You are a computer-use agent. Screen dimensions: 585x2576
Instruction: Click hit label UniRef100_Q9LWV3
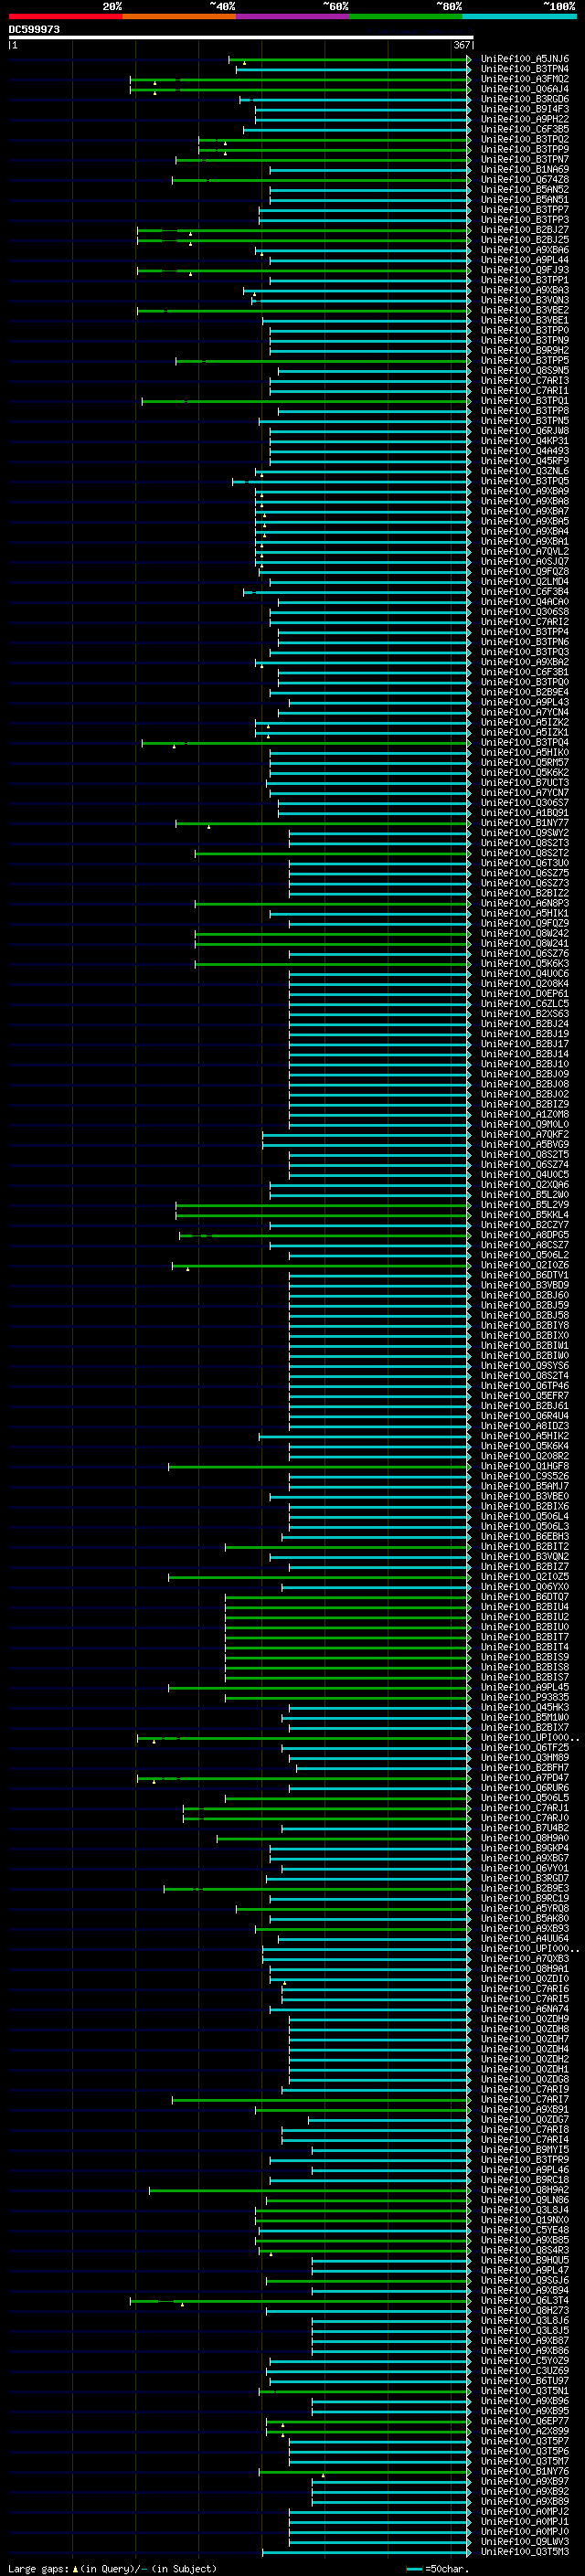[524, 2542]
